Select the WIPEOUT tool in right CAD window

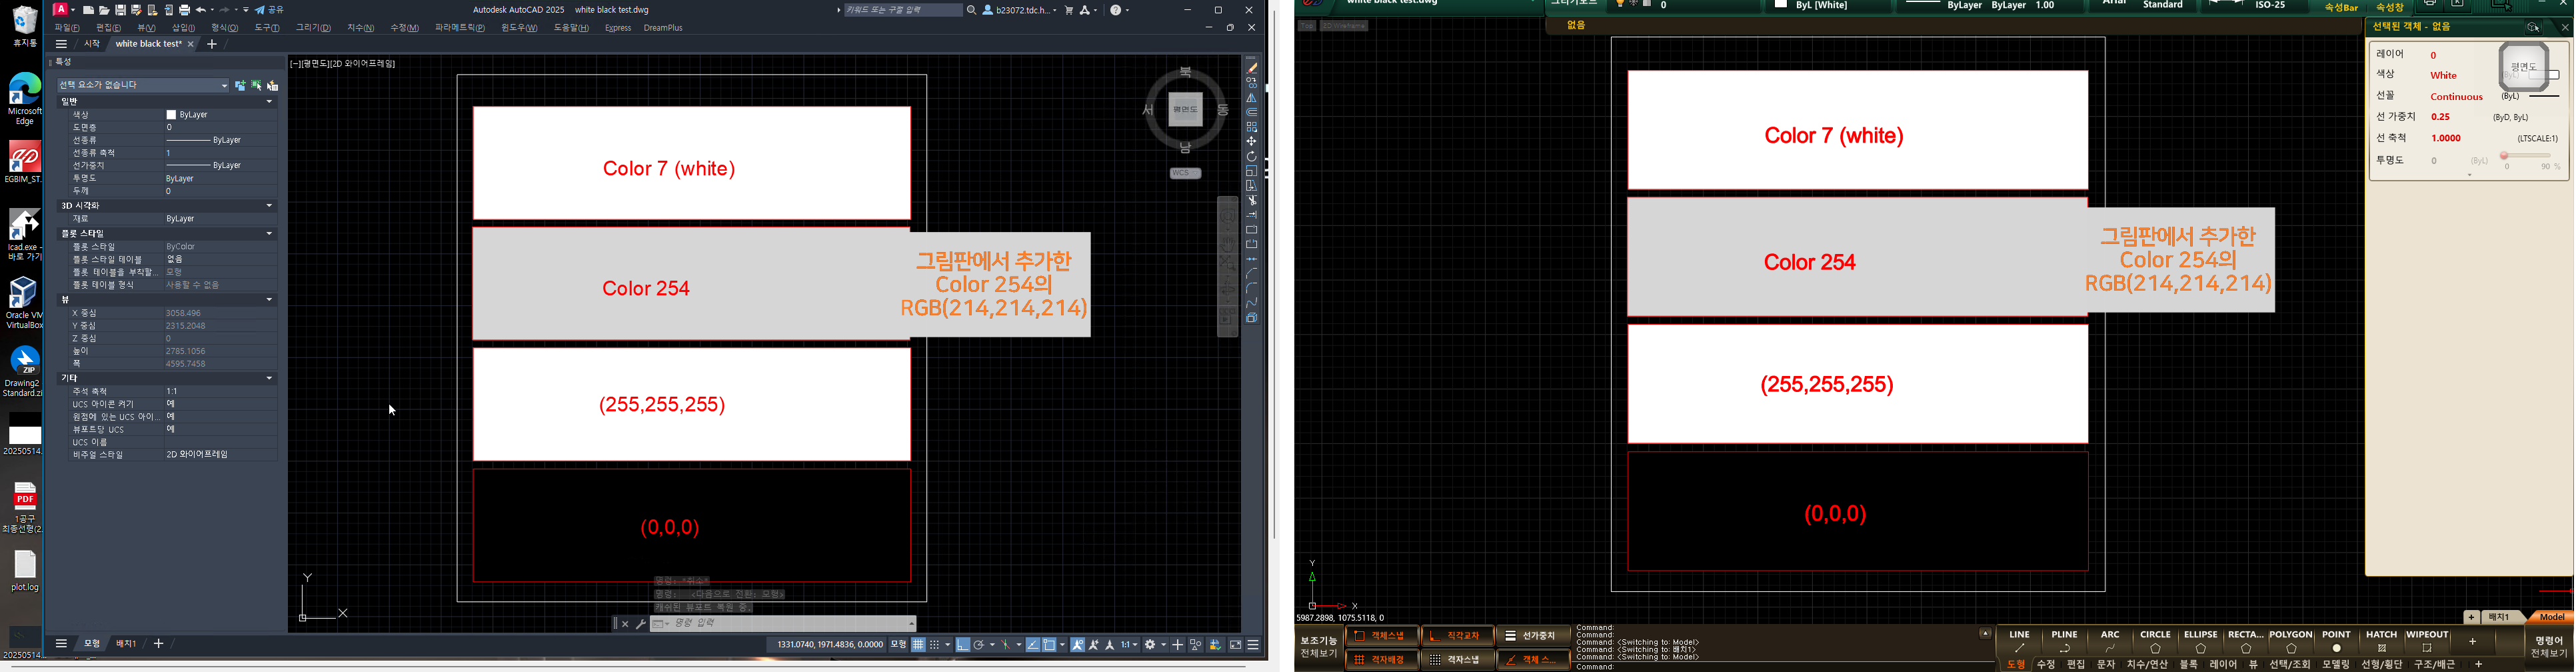[x=2427, y=641]
